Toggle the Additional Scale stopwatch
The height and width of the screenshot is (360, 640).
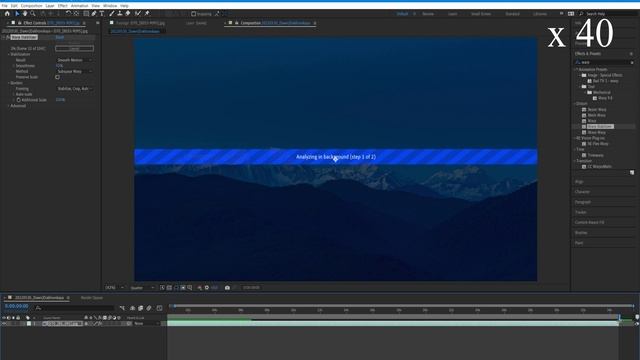coord(18,100)
